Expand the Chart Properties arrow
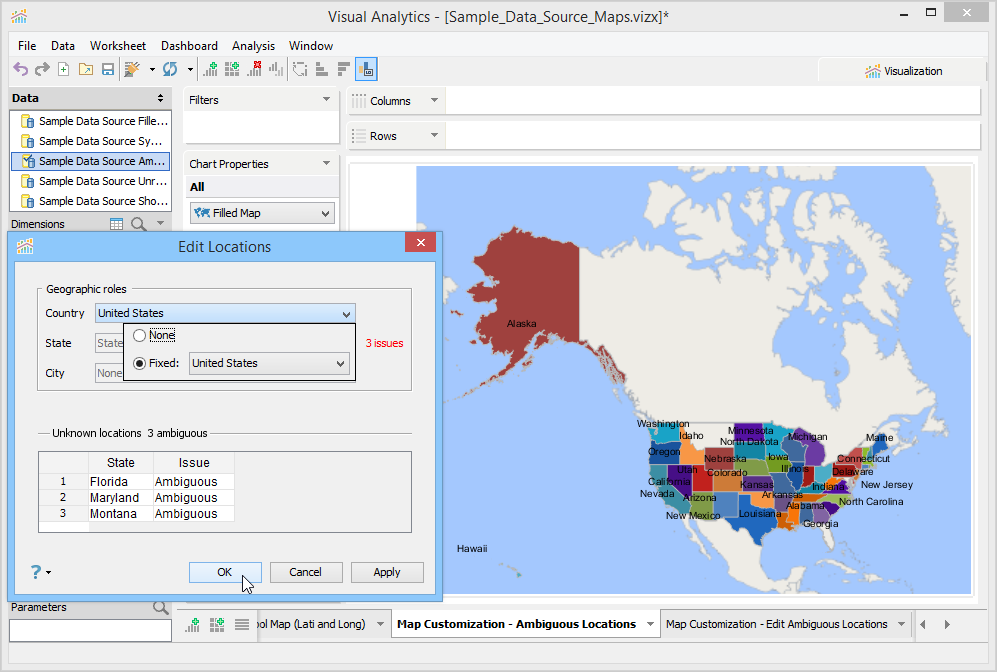 326,163
